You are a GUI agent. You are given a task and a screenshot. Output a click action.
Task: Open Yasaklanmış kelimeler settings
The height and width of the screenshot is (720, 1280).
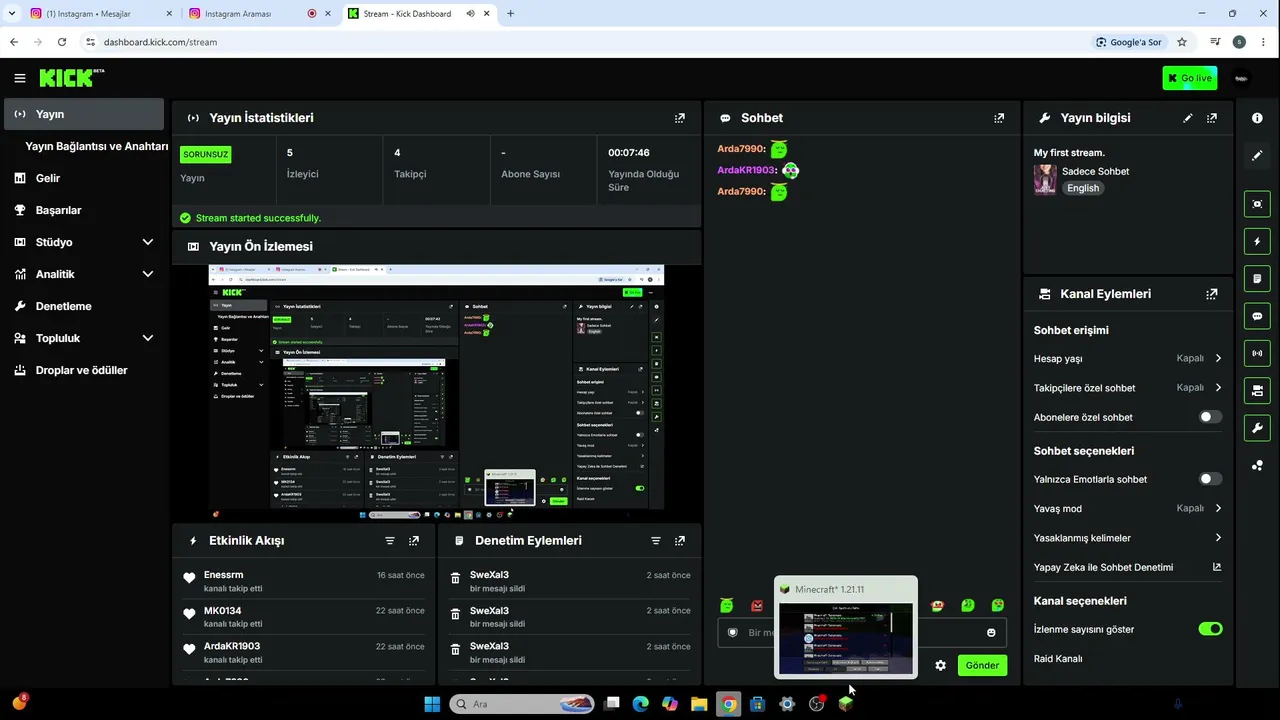point(1128,538)
